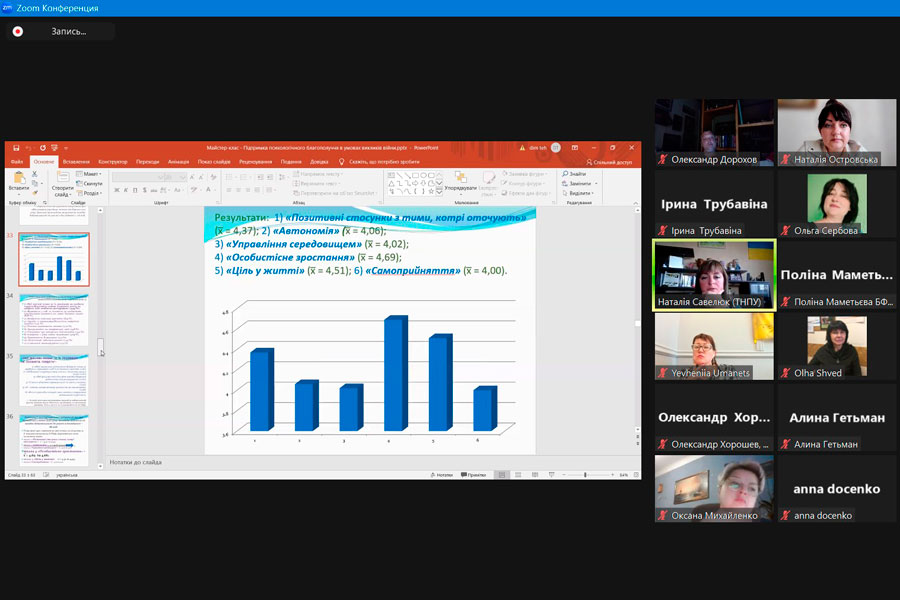Start slideshow from the status bar

click(552, 475)
